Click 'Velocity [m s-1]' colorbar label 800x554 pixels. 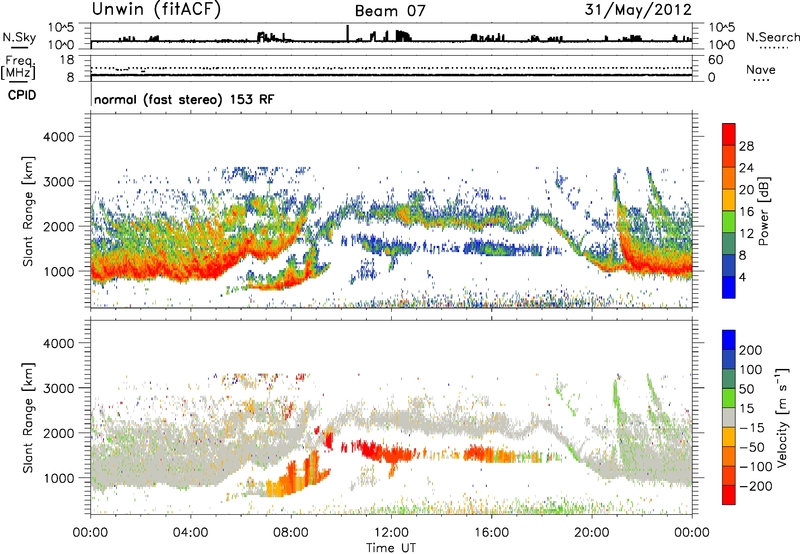coord(782,417)
